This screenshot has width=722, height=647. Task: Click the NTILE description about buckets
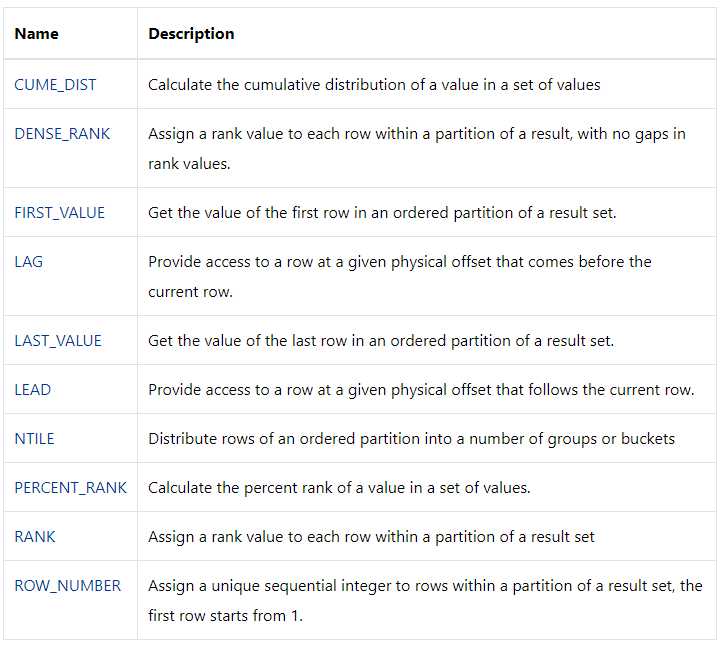412,438
